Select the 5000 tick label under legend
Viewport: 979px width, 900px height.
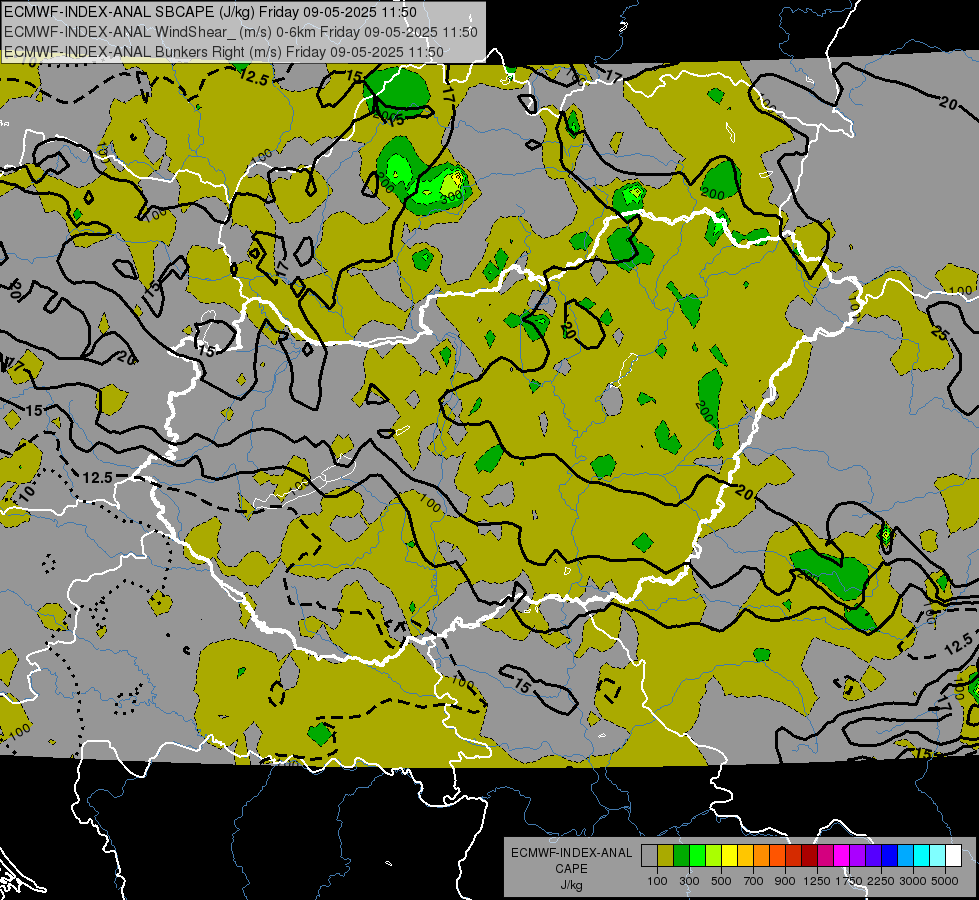pos(944,881)
